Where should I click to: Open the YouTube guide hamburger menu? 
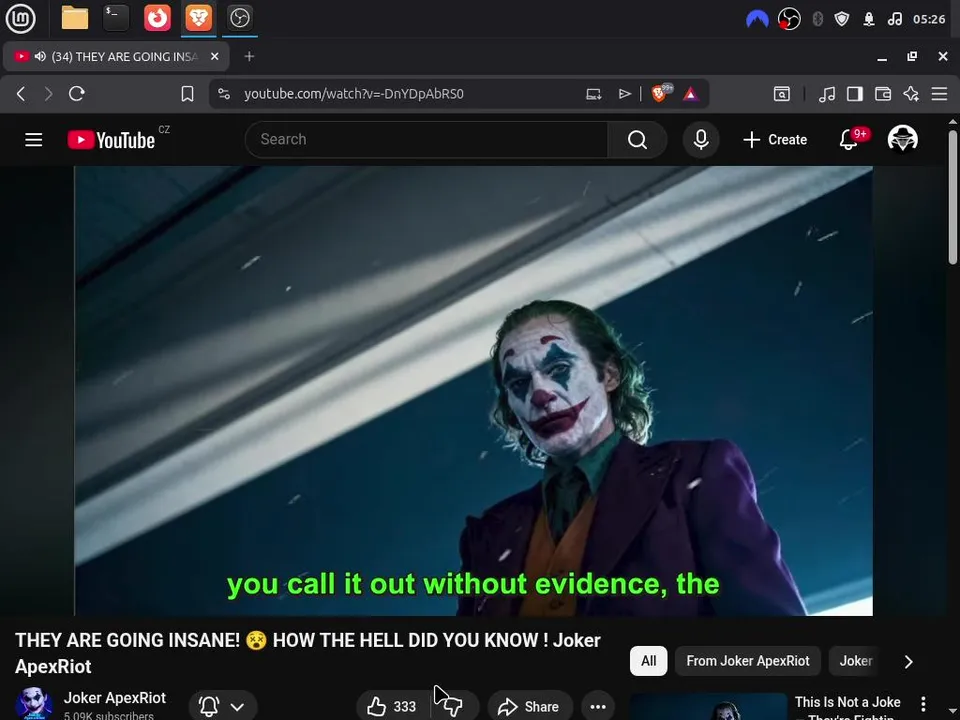[x=34, y=140]
